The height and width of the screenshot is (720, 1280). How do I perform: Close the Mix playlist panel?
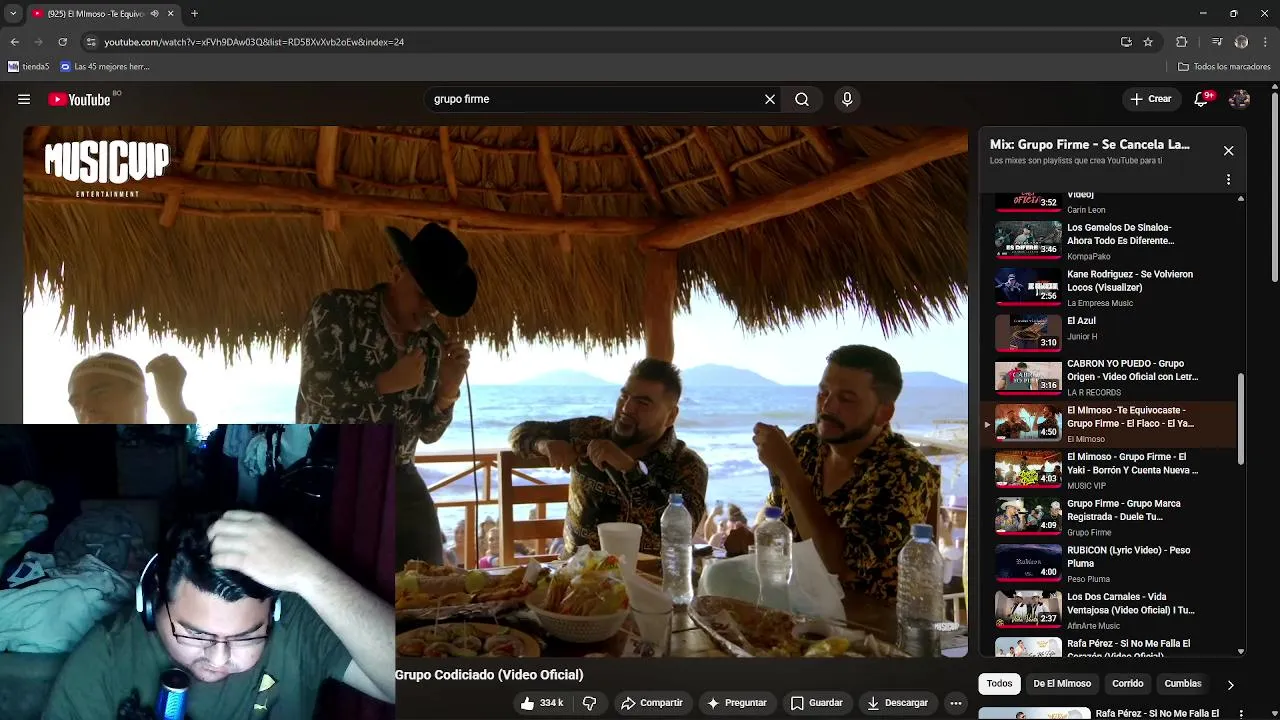[1229, 151]
